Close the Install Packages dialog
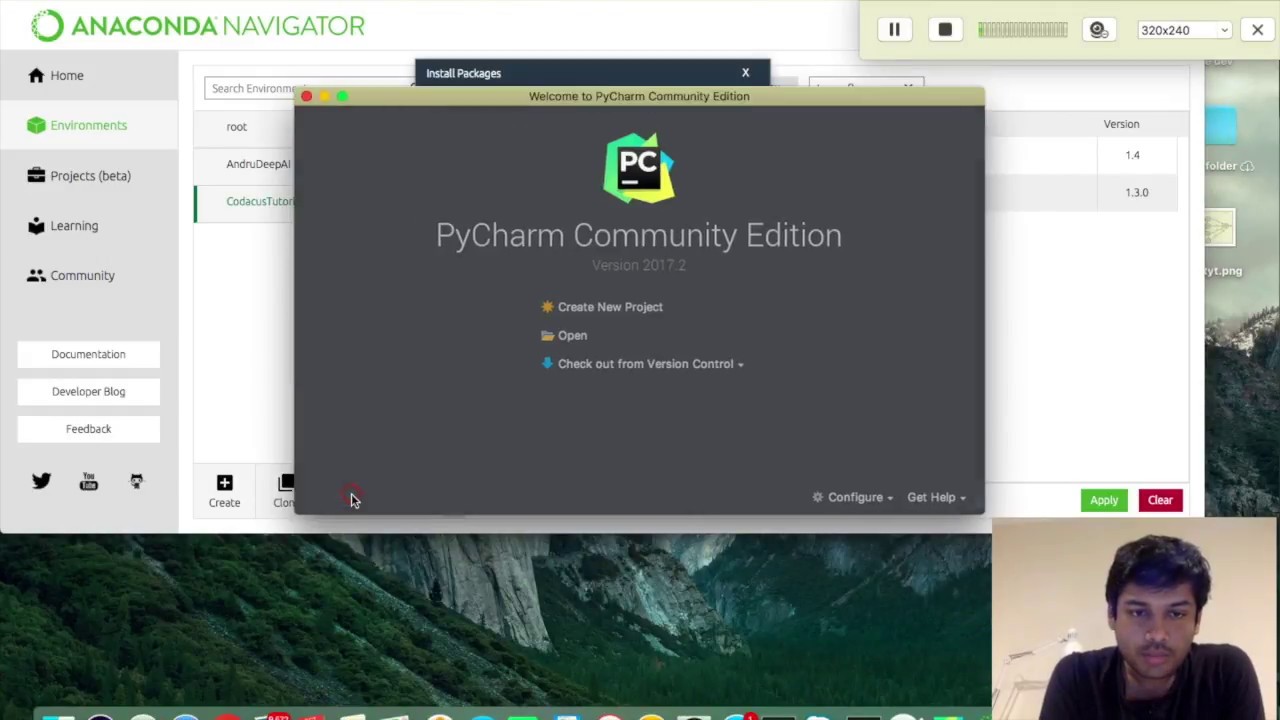This screenshot has width=1280, height=720. click(x=745, y=73)
